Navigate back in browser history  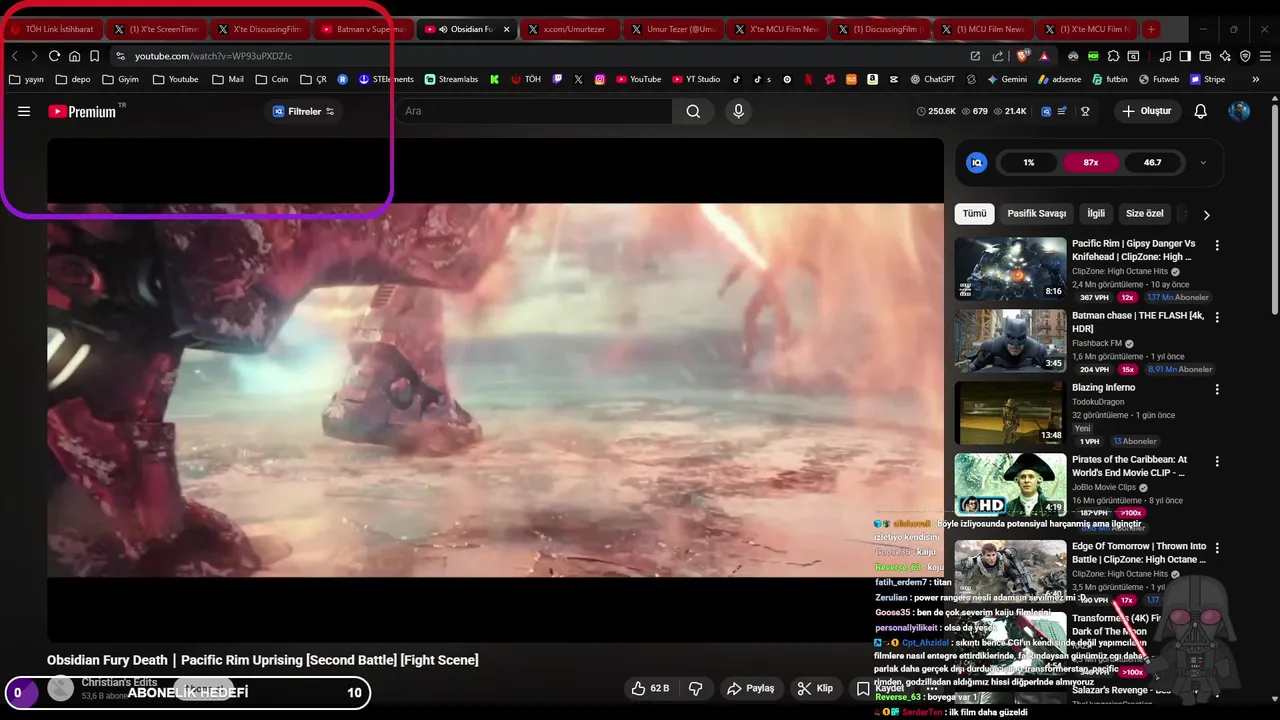click(14, 56)
